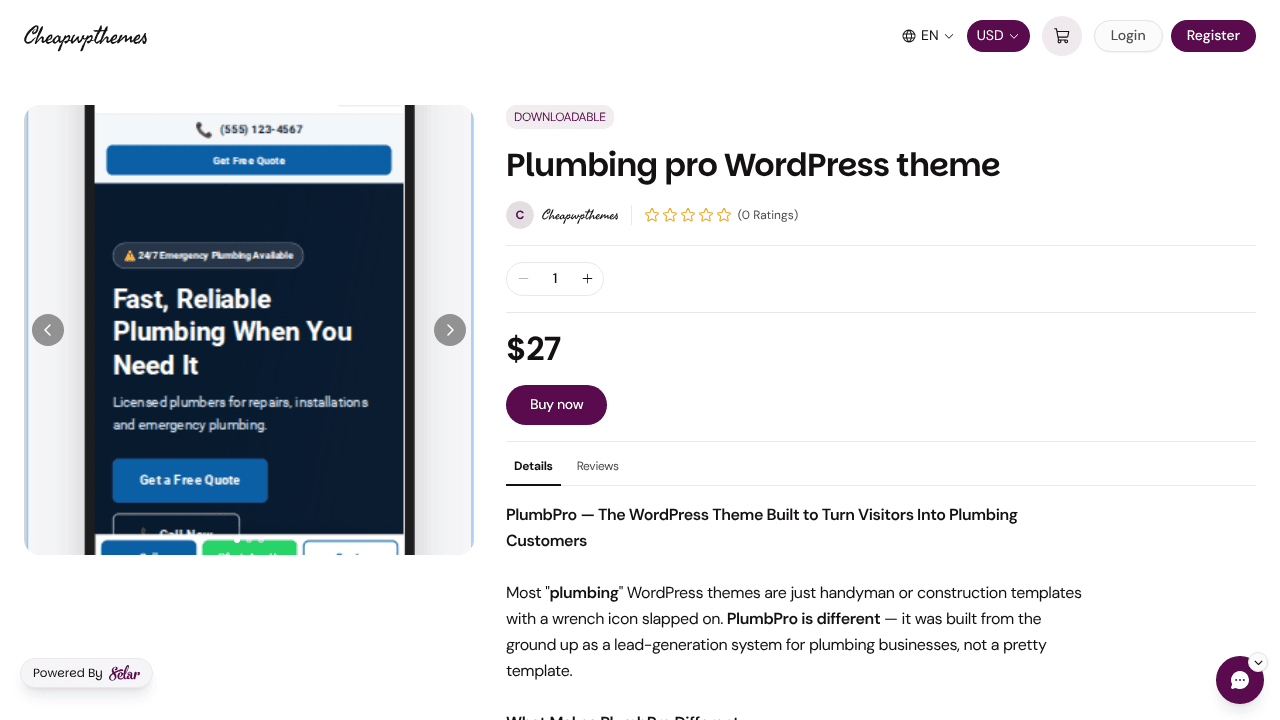Click the seller avatar with letter C

(520, 215)
